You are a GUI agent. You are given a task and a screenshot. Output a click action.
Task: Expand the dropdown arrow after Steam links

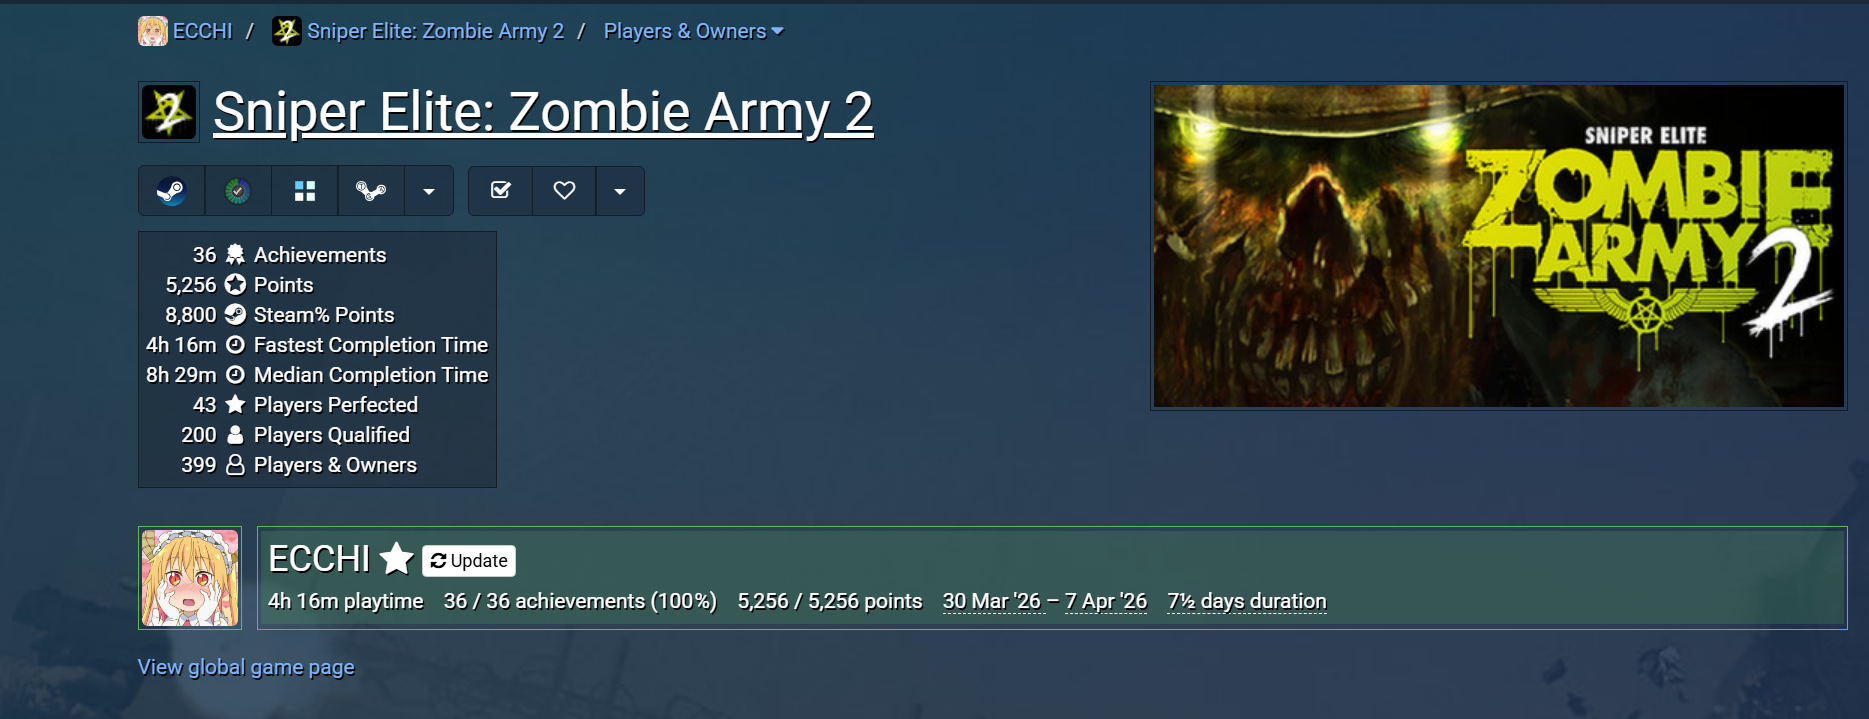[429, 191]
